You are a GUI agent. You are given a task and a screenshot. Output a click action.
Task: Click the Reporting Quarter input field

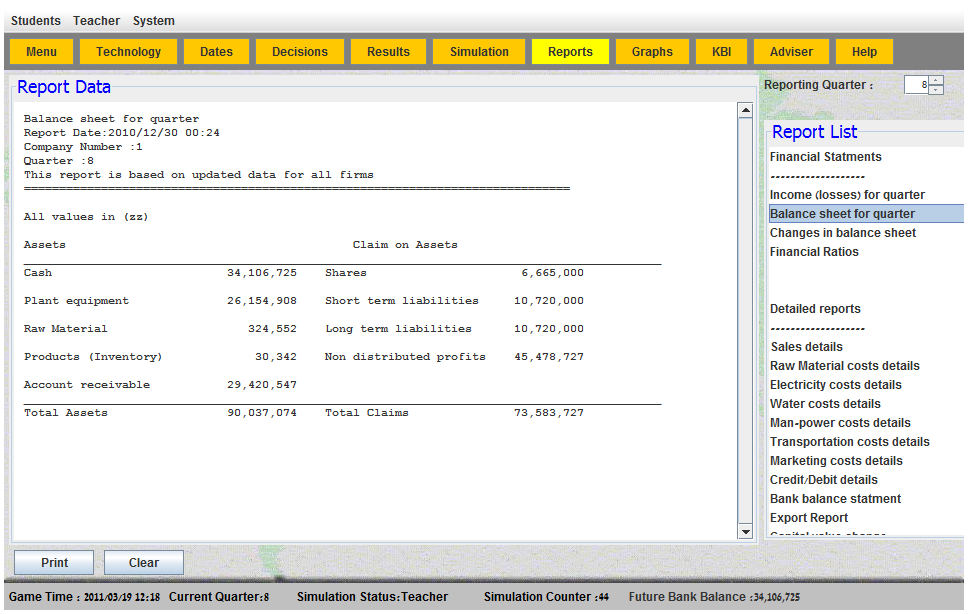pos(916,85)
